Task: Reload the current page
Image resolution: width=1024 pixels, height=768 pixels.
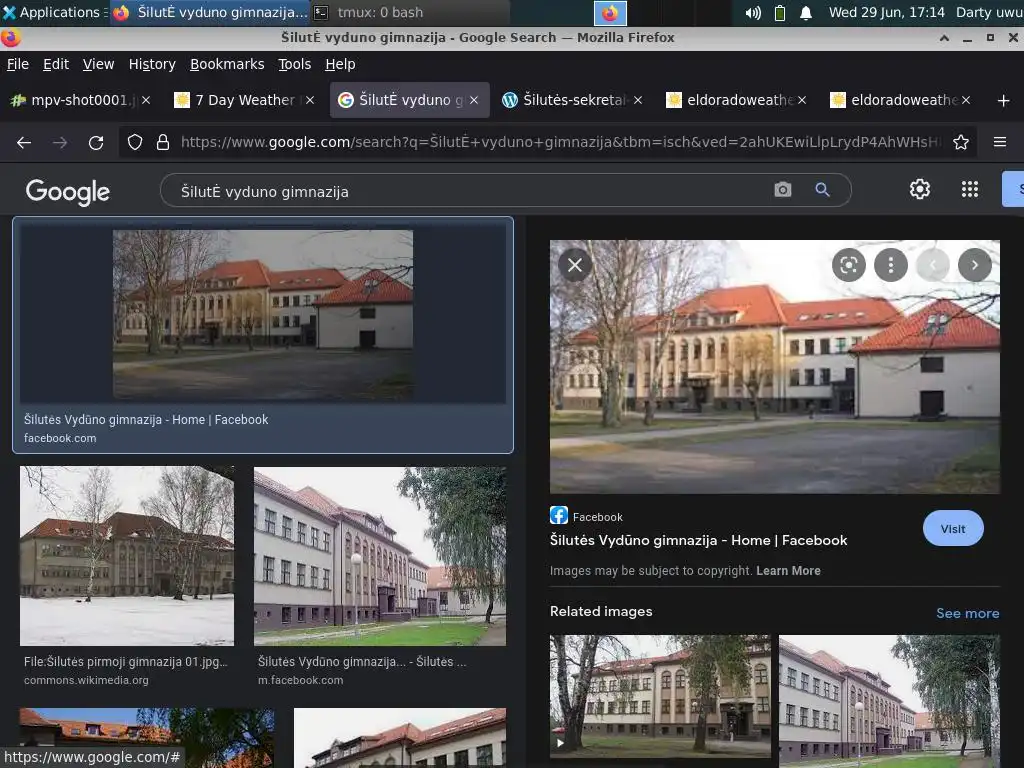Action: (x=96, y=142)
